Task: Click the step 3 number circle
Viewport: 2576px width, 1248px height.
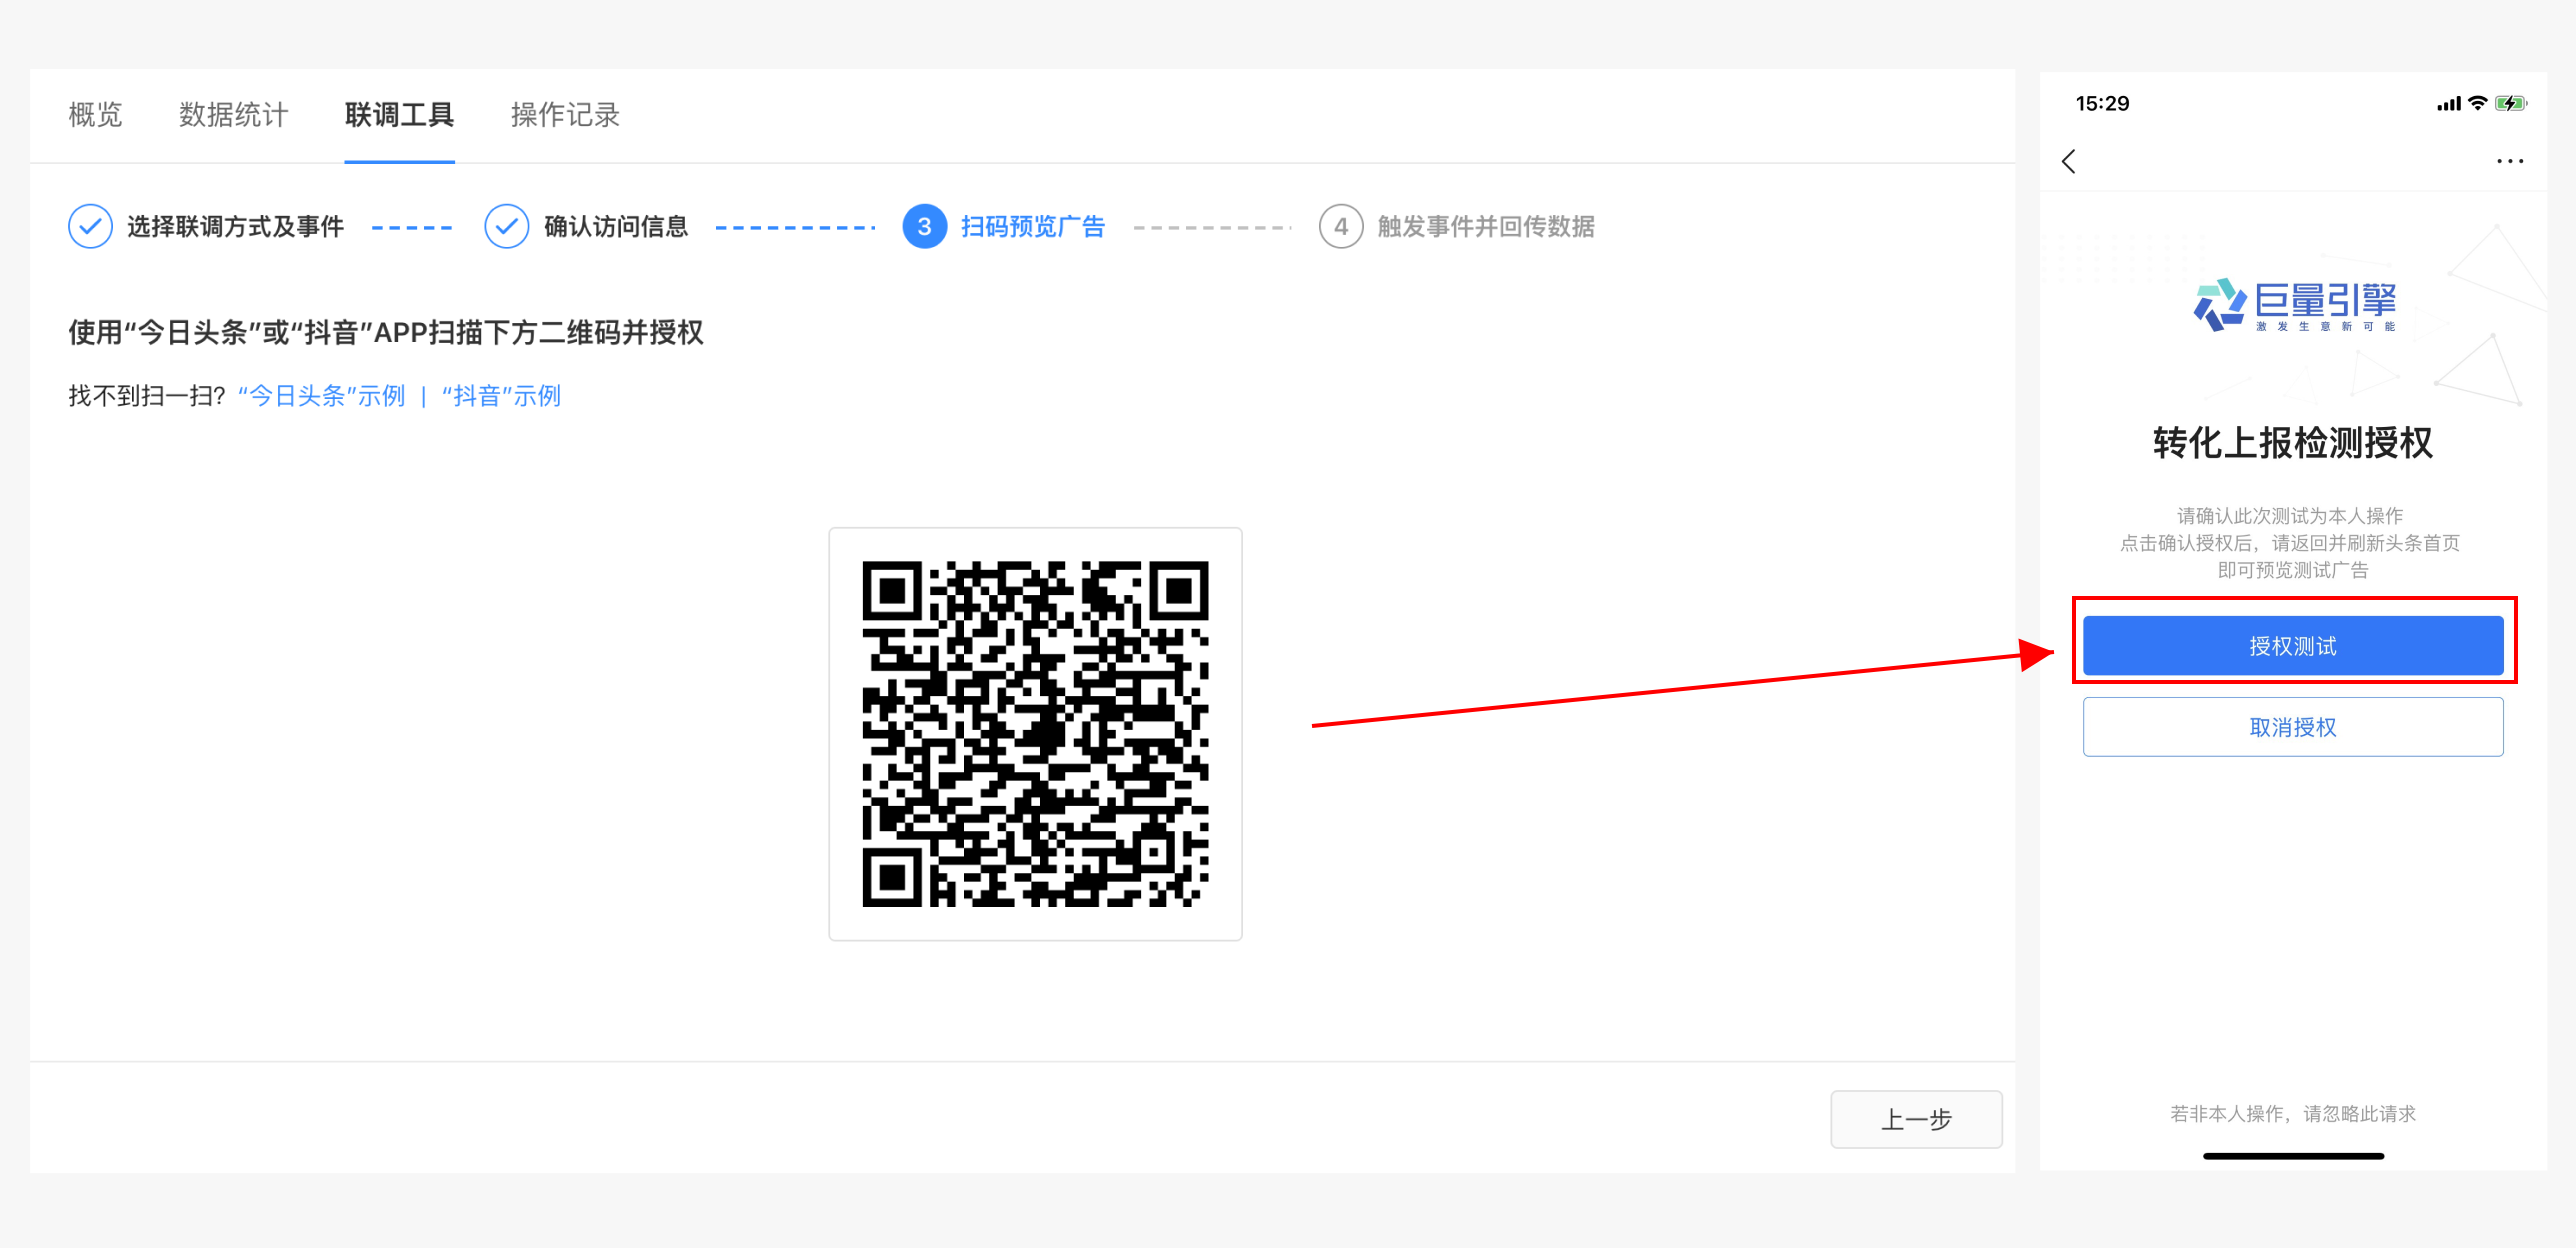Action: coord(924,227)
